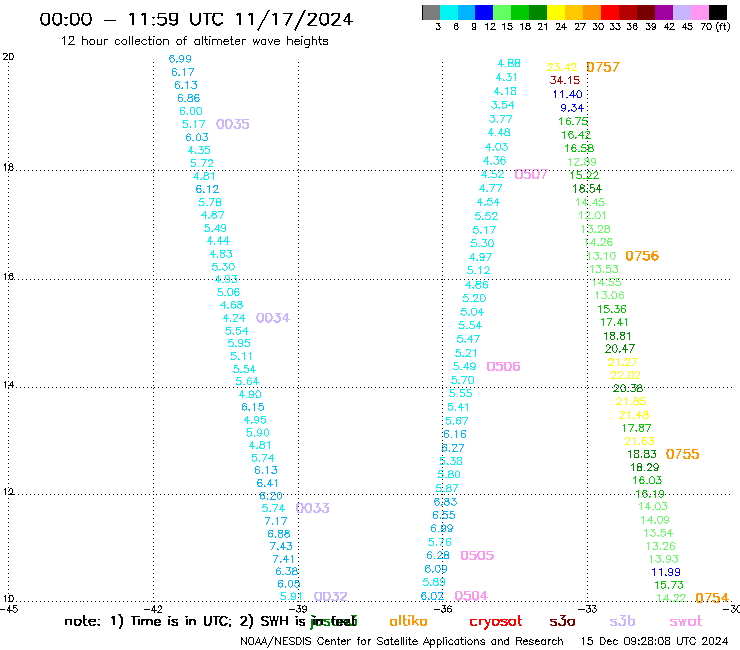Click the gray swatch in the color legend
740x650 pixels.
coord(431,12)
